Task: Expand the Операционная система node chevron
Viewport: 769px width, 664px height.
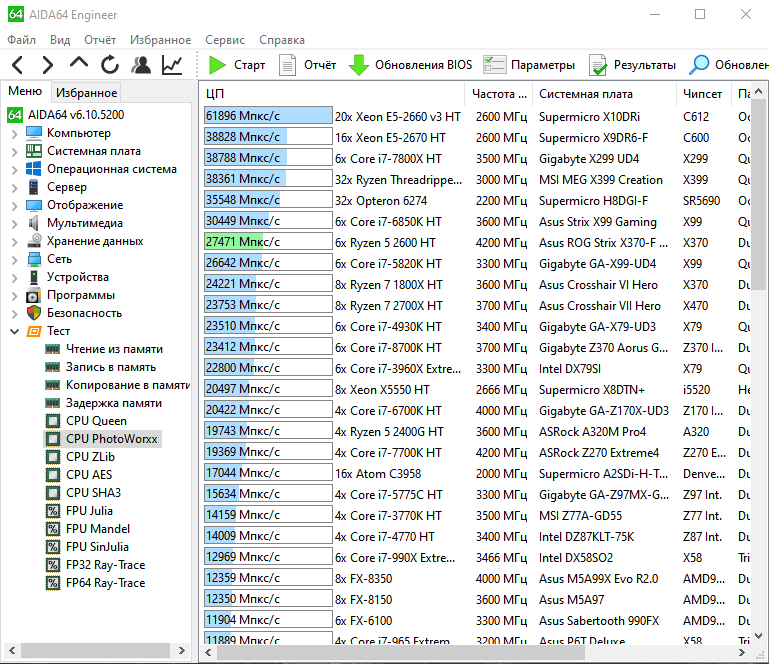Action: coord(15,170)
